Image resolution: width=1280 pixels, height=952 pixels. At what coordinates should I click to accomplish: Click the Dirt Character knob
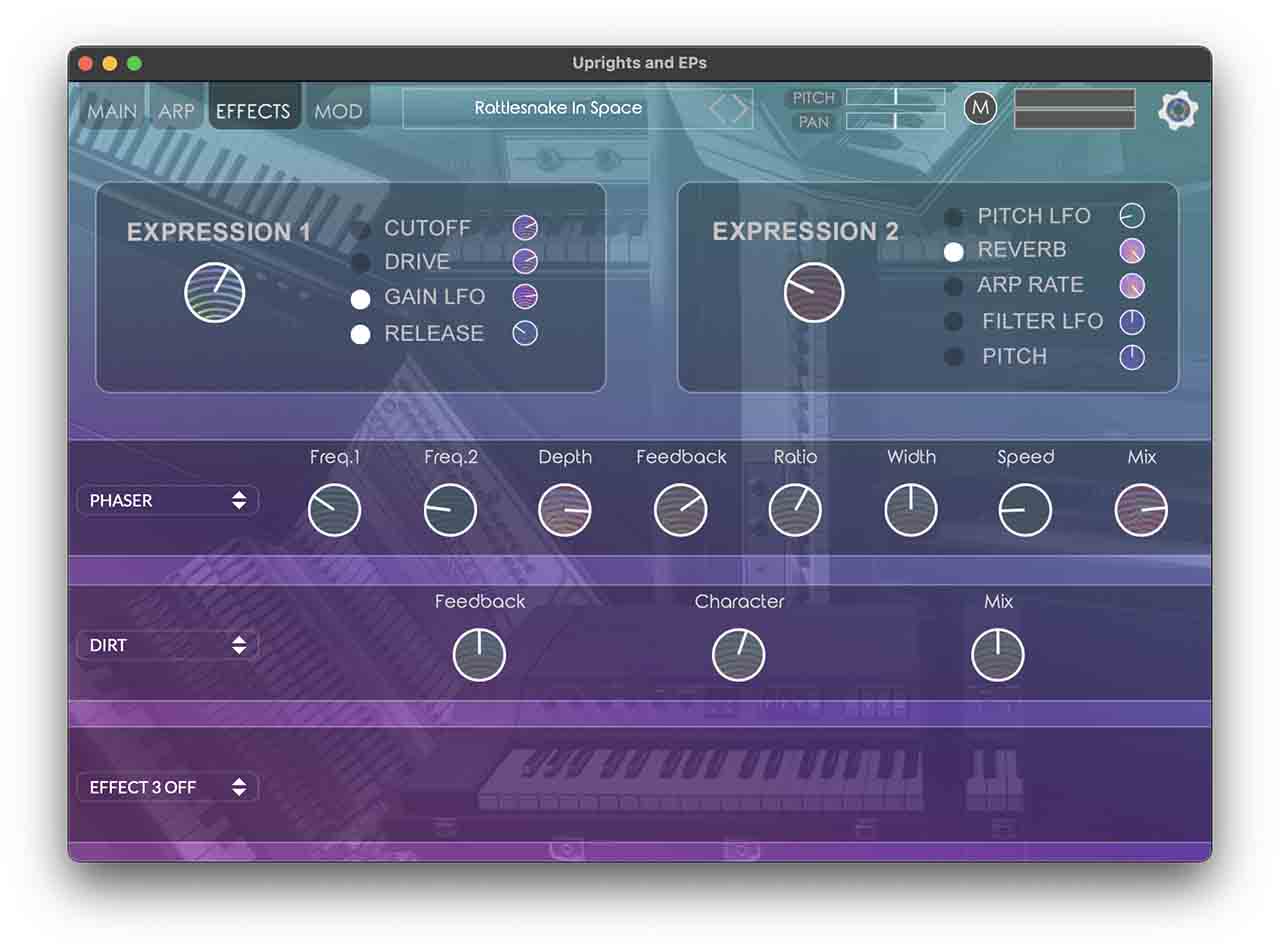point(739,655)
